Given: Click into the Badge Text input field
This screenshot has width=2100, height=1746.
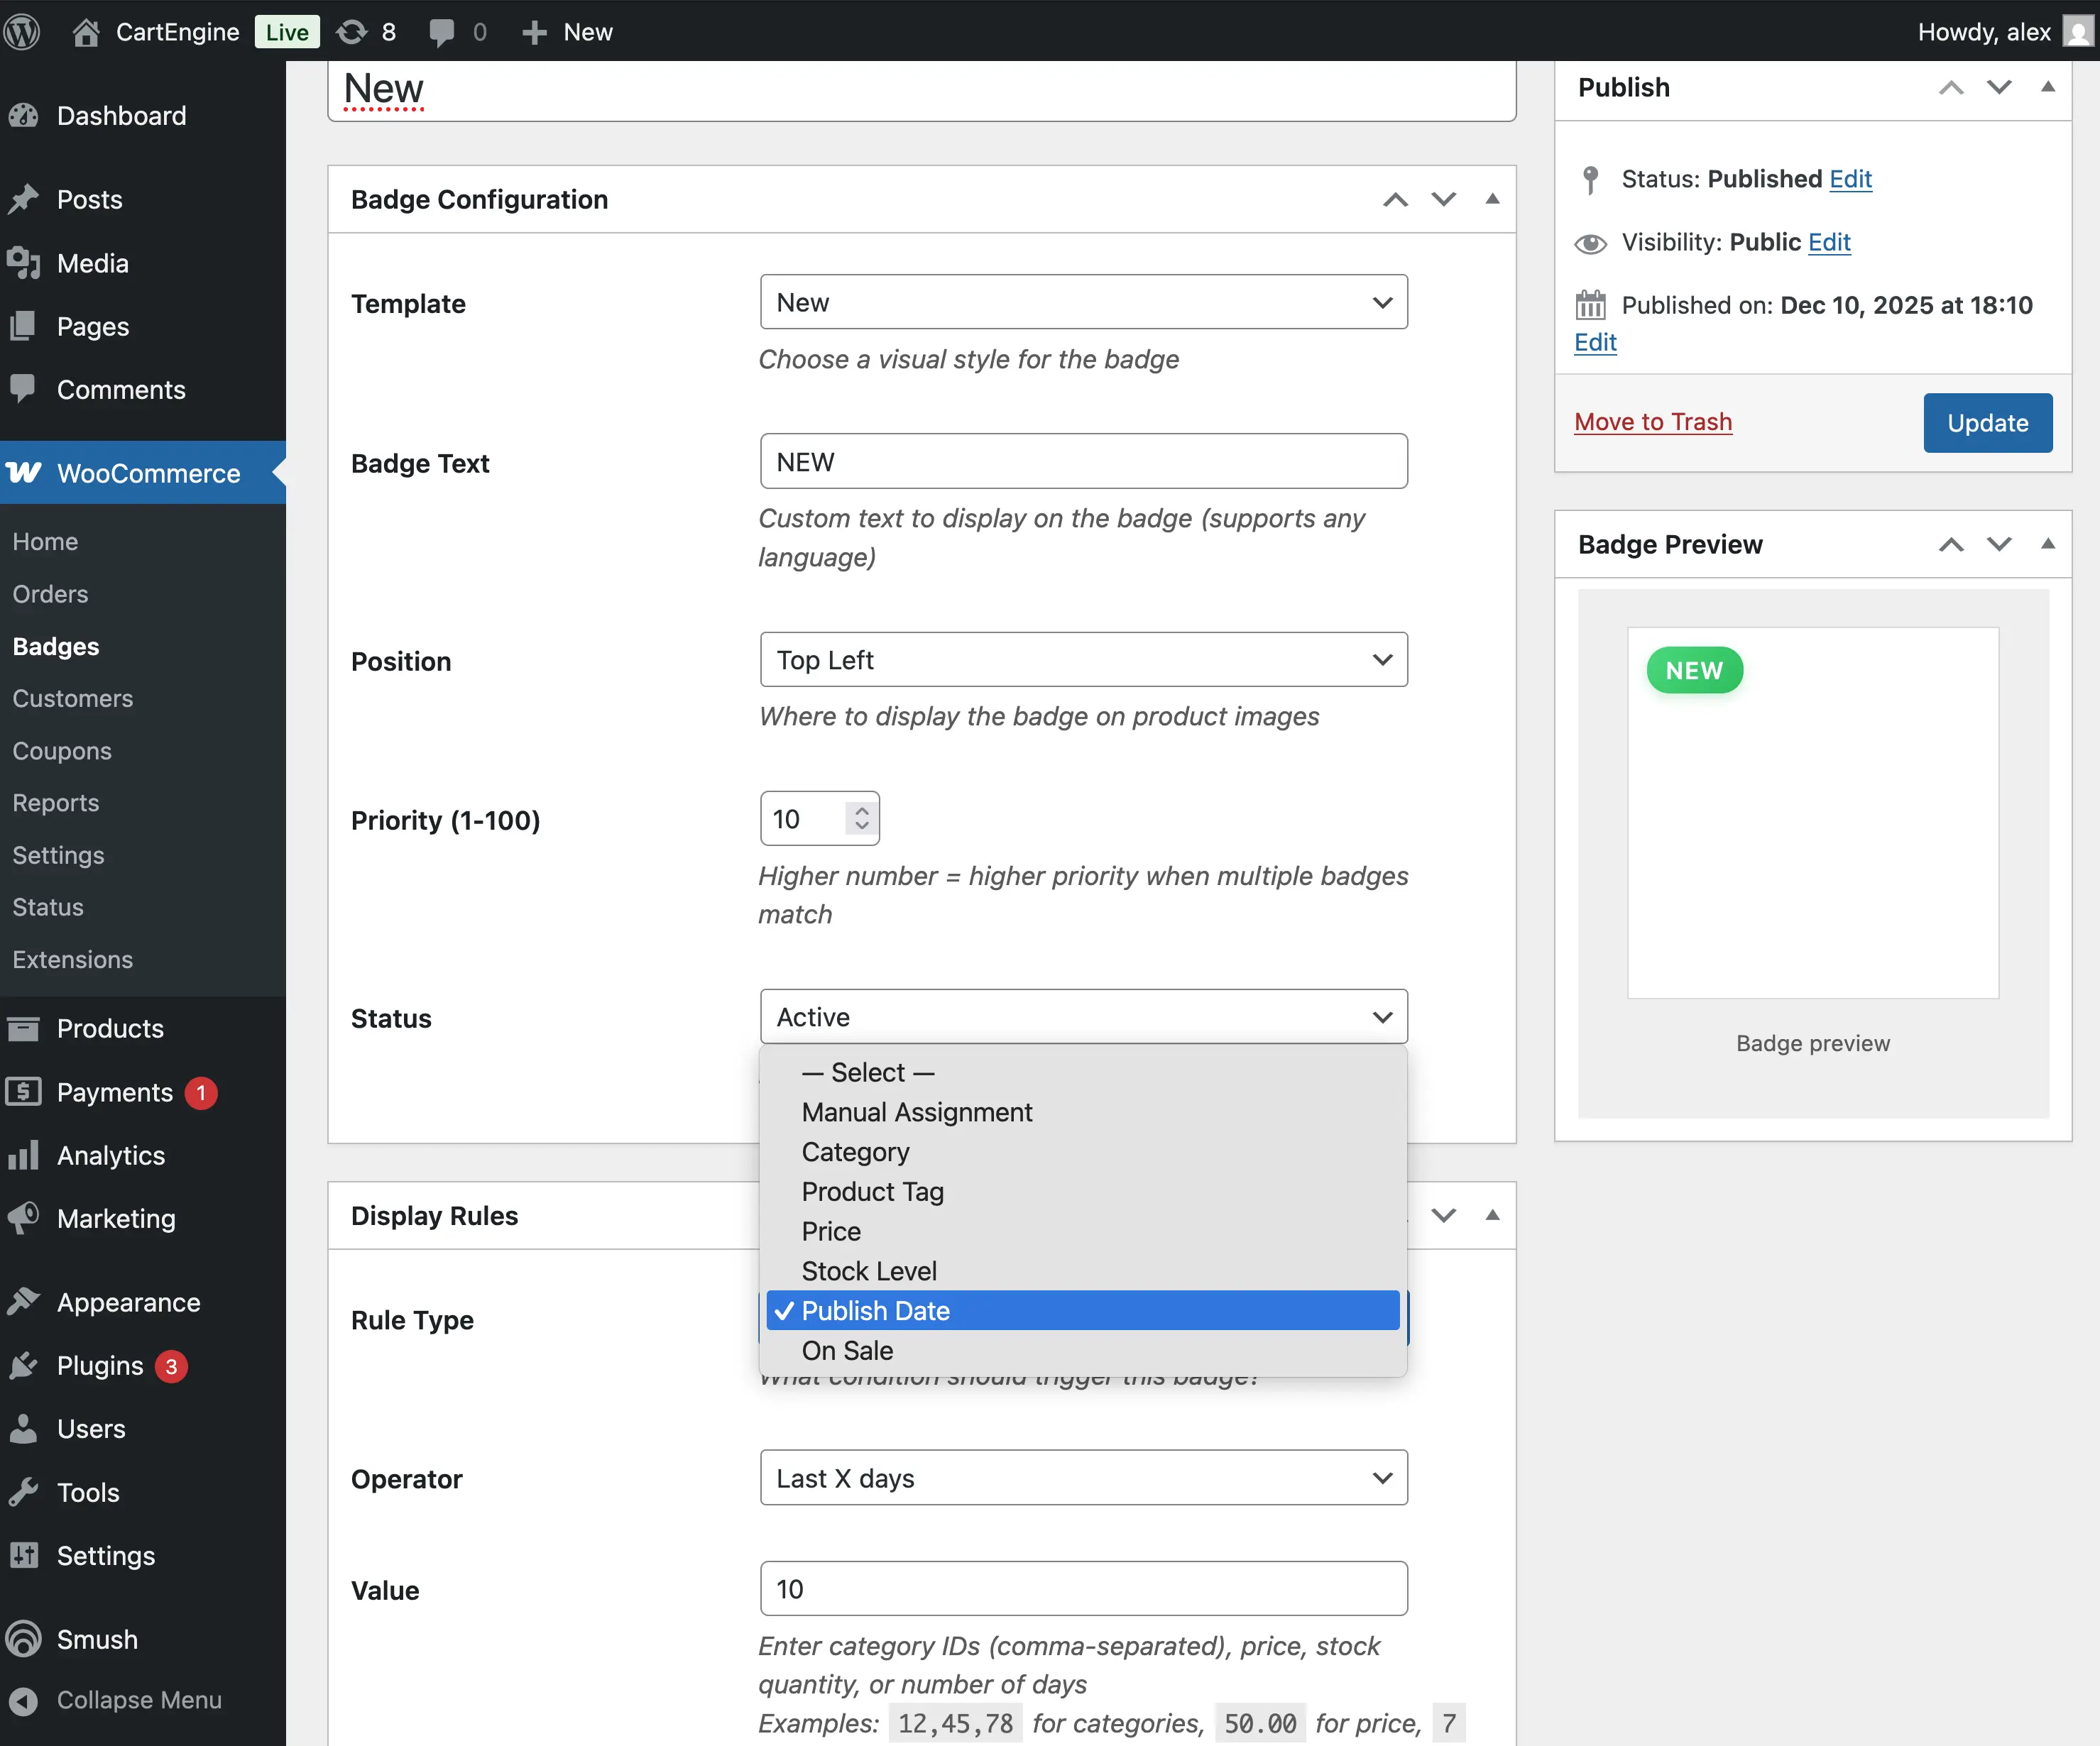Looking at the screenshot, I should 1083,462.
